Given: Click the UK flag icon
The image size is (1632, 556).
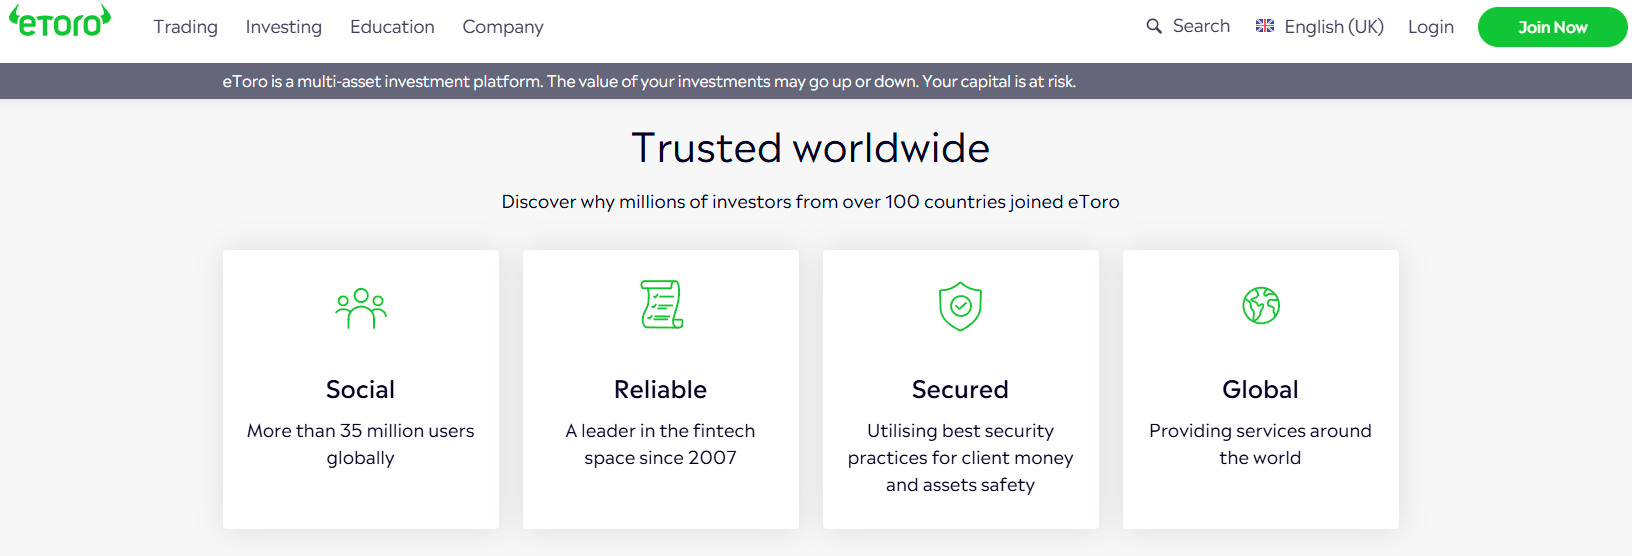Looking at the screenshot, I should pos(1265,26).
